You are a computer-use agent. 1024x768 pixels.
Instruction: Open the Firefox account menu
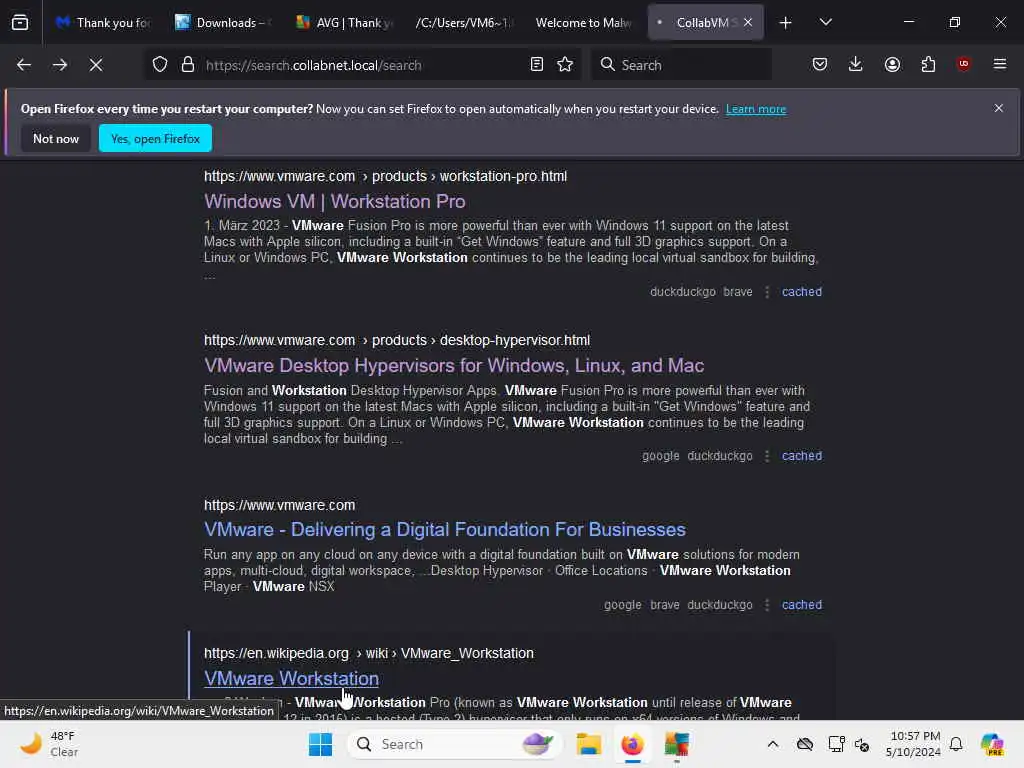coord(892,65)
